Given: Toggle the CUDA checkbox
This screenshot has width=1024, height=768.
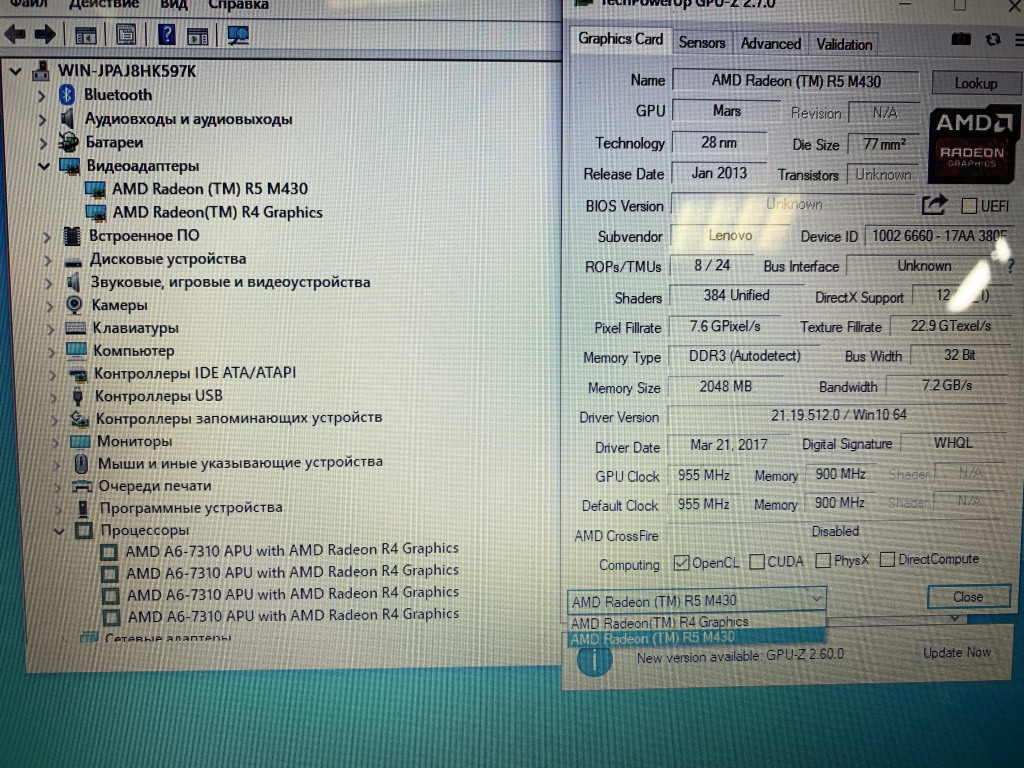Looking at the screenshot, I should pos(757,562).
